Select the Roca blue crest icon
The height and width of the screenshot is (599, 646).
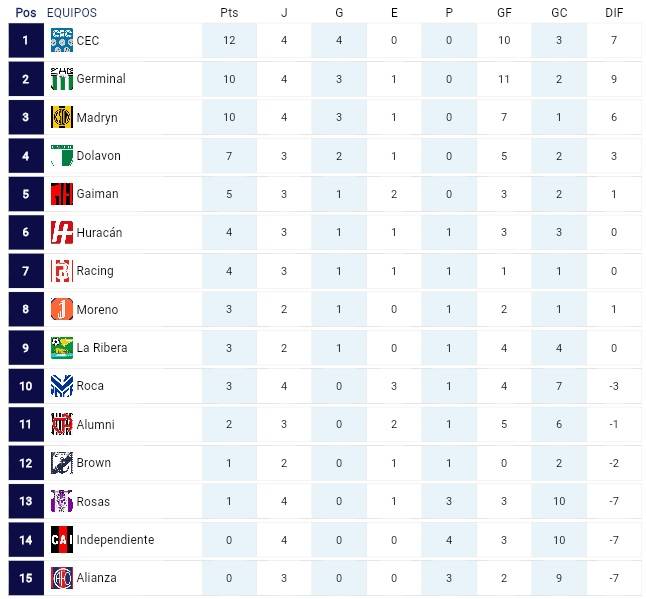coord(62,386)
